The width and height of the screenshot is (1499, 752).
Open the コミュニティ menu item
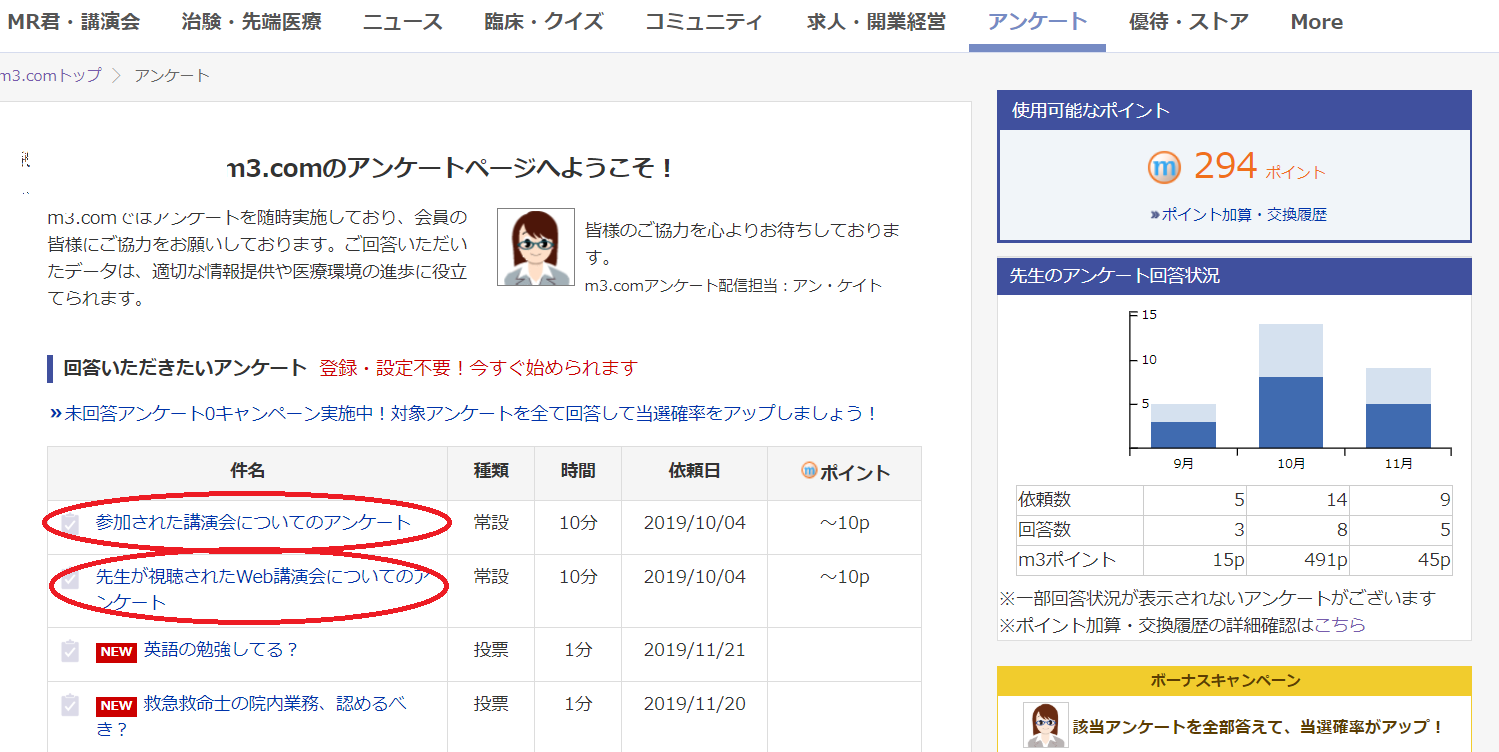pyautogui.click(x=704, y=22)
